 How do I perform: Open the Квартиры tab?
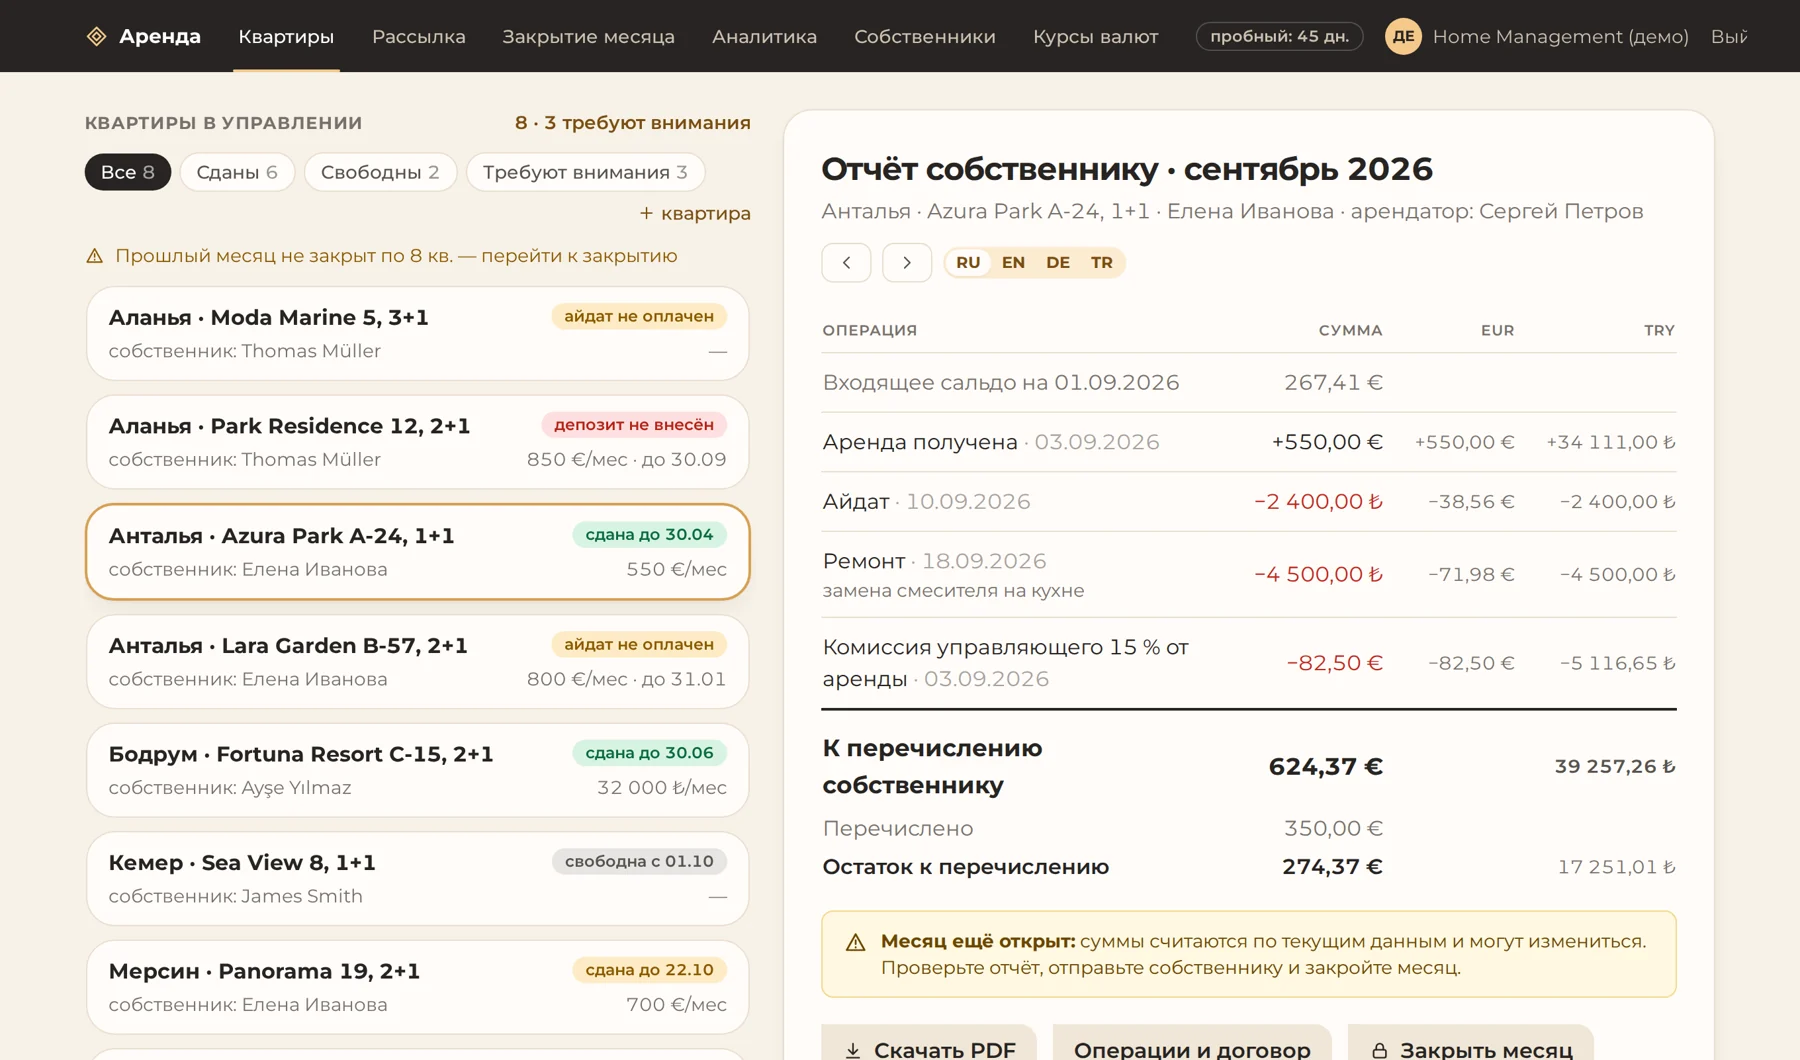click(x=286, y=37)
